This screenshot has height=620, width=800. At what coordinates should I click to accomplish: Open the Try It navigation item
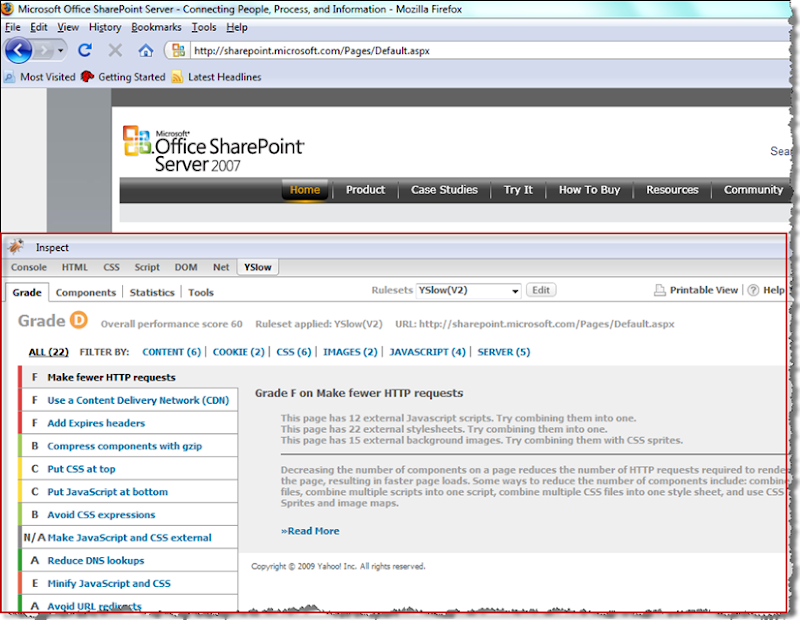point(518,190)
